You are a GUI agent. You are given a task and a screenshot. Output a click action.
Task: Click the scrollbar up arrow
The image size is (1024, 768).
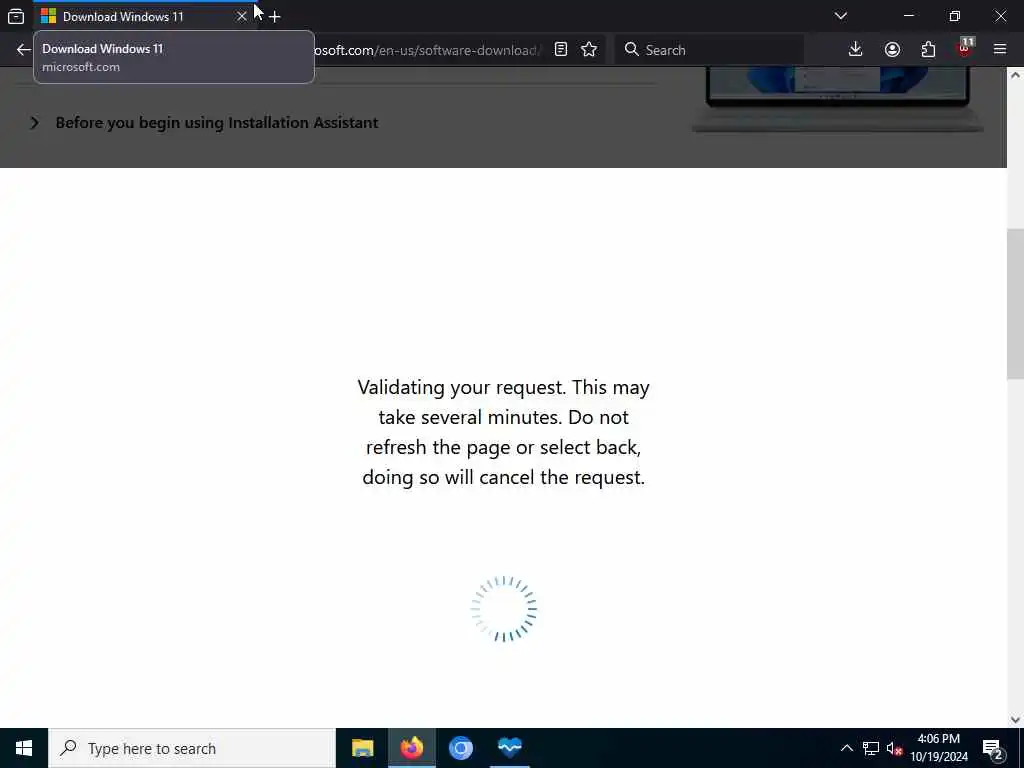click(1015, 74)
